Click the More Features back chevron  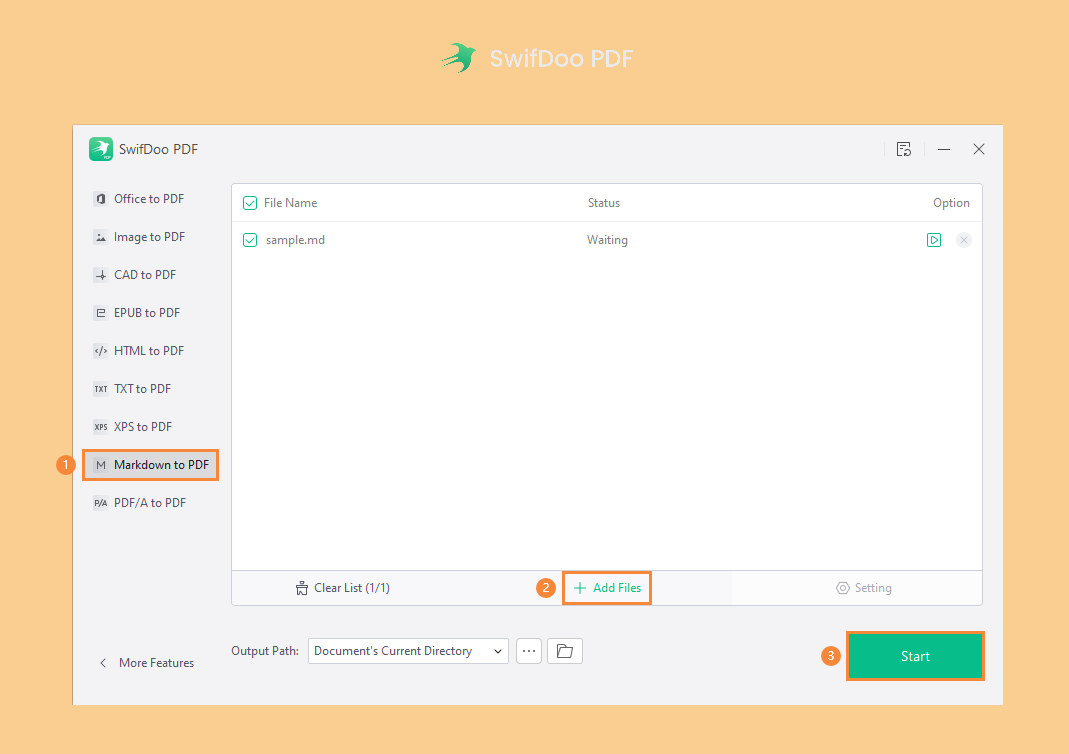coord(103,663)
